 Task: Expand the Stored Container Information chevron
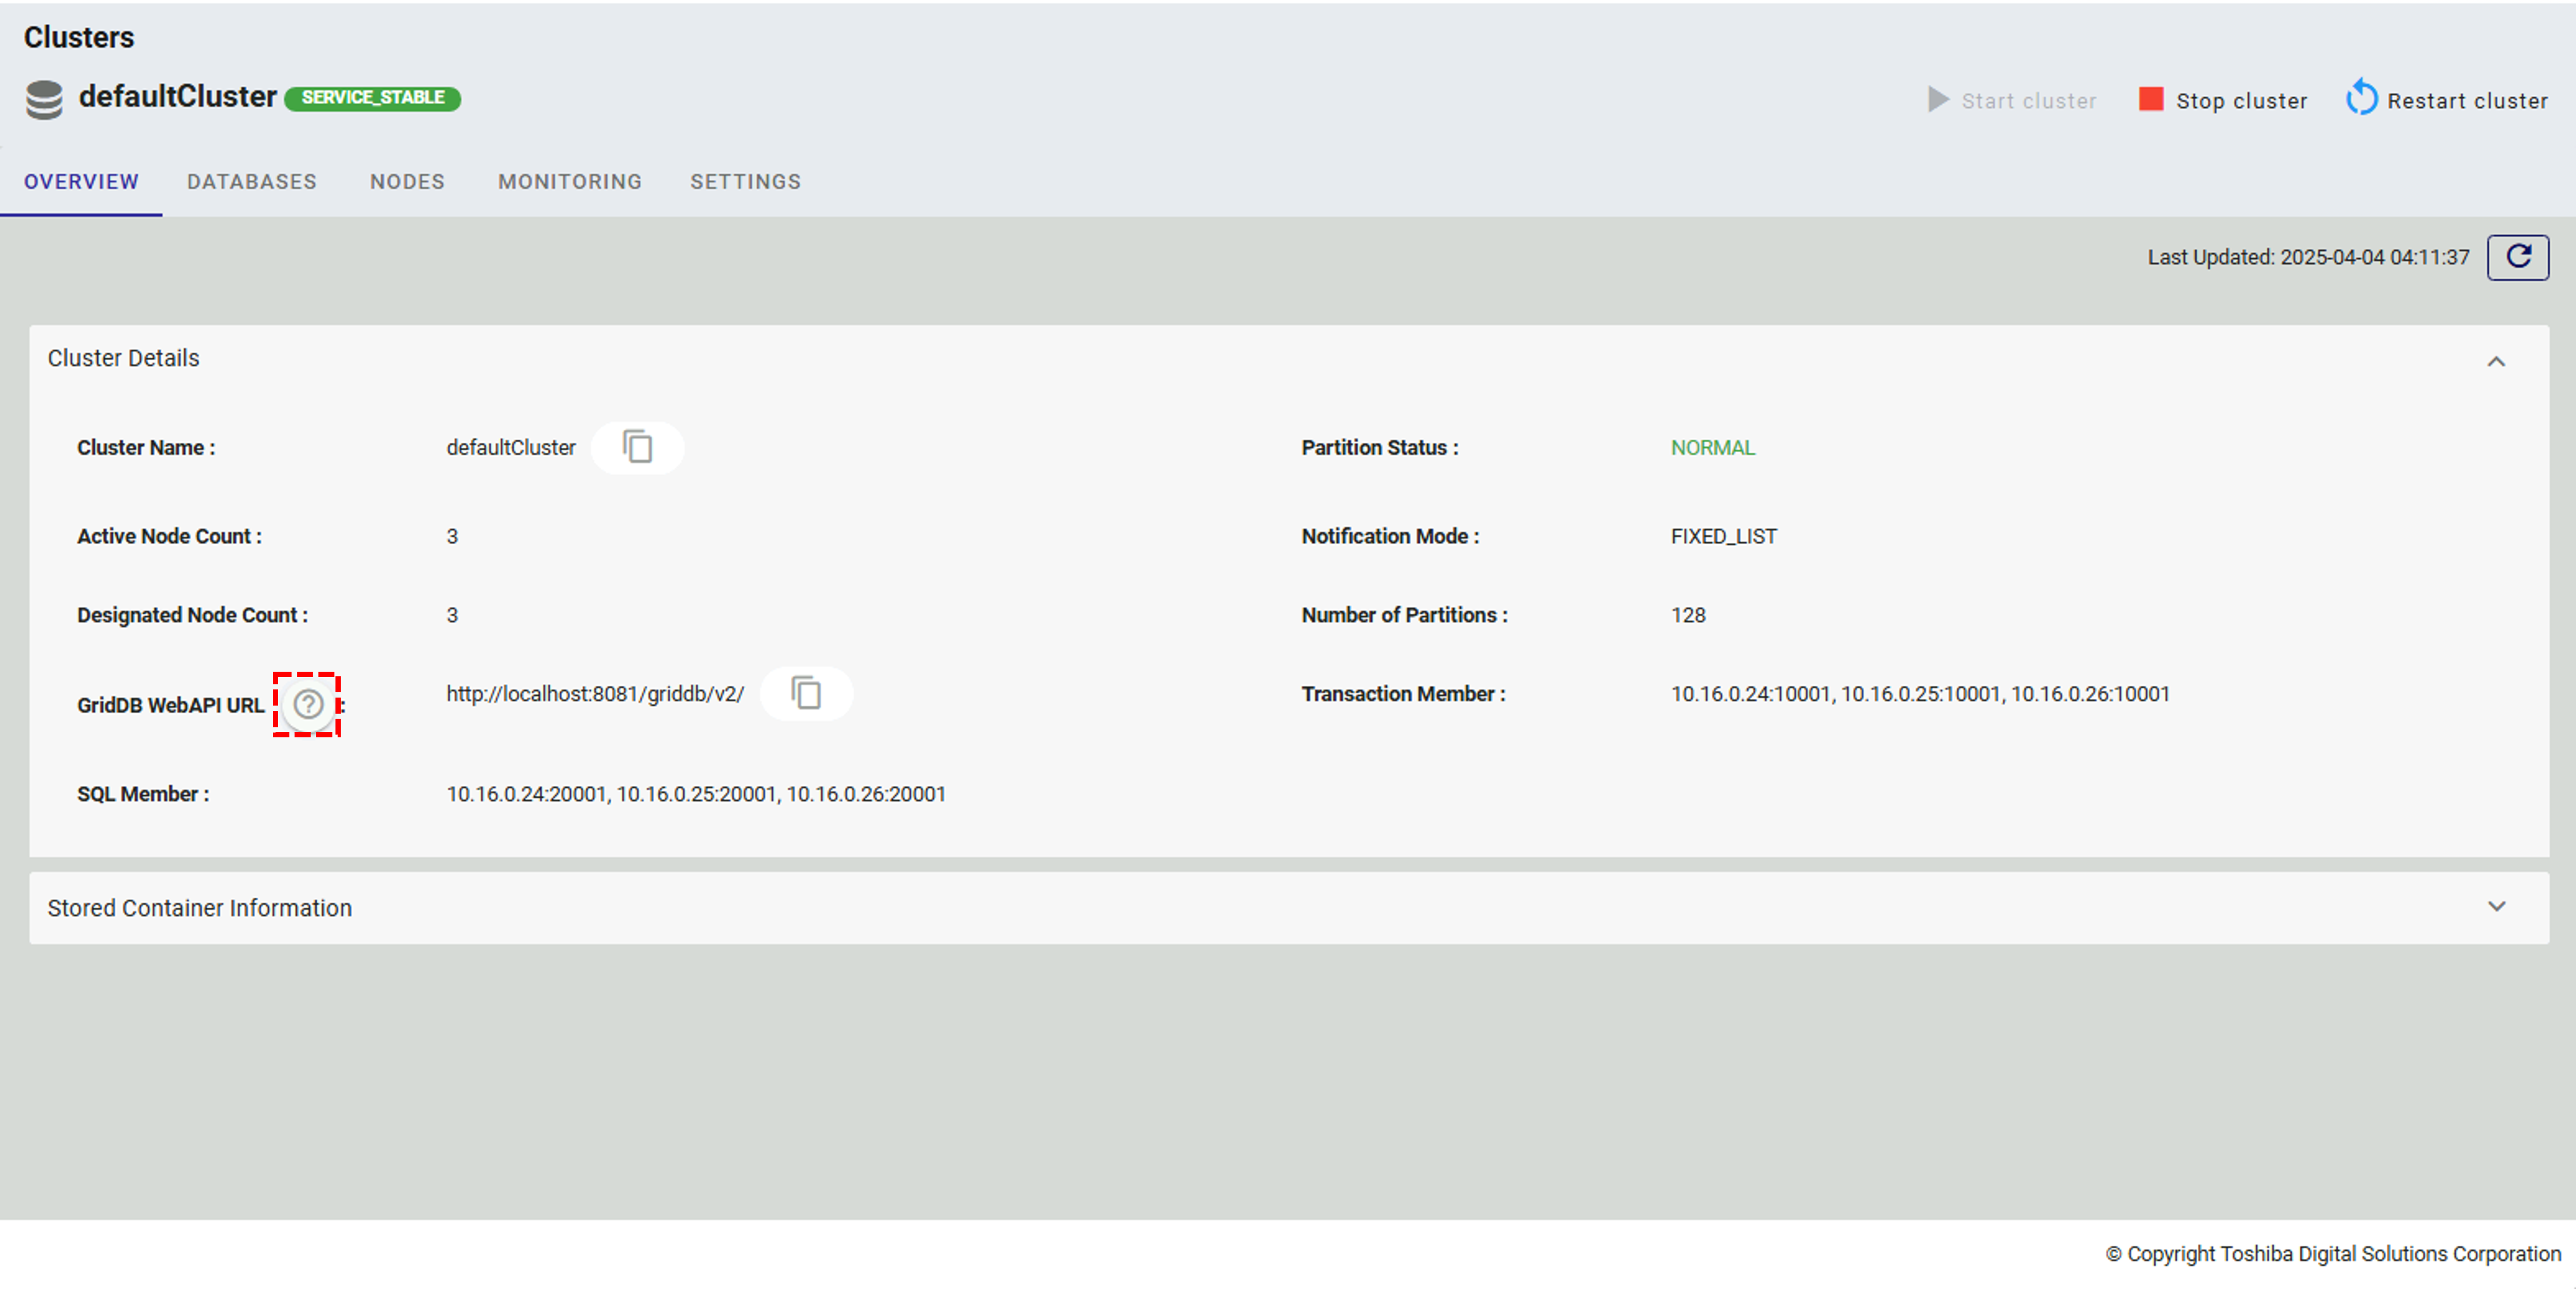point(2496,906)
